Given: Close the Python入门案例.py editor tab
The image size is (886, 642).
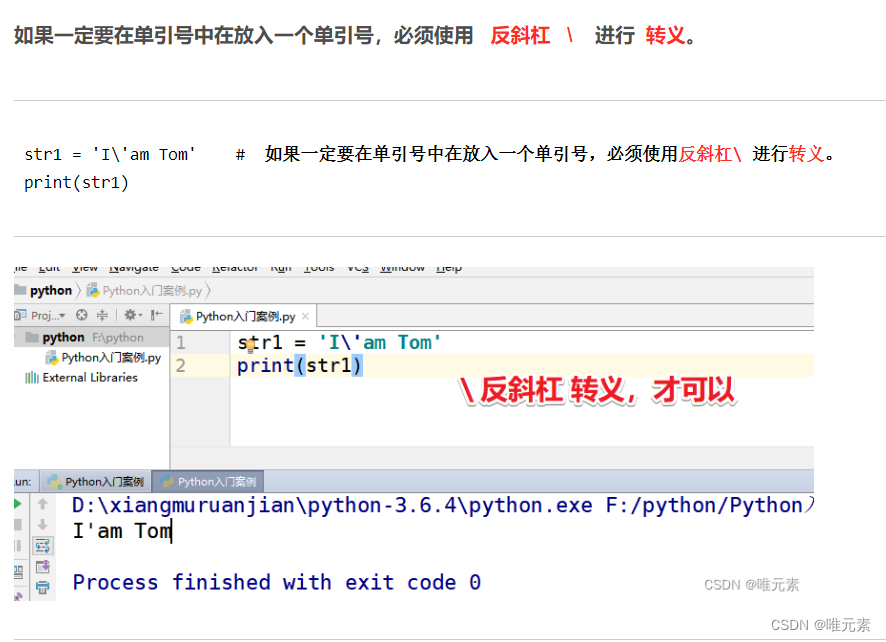Looking at the screenshot, I should click(306, 316).
